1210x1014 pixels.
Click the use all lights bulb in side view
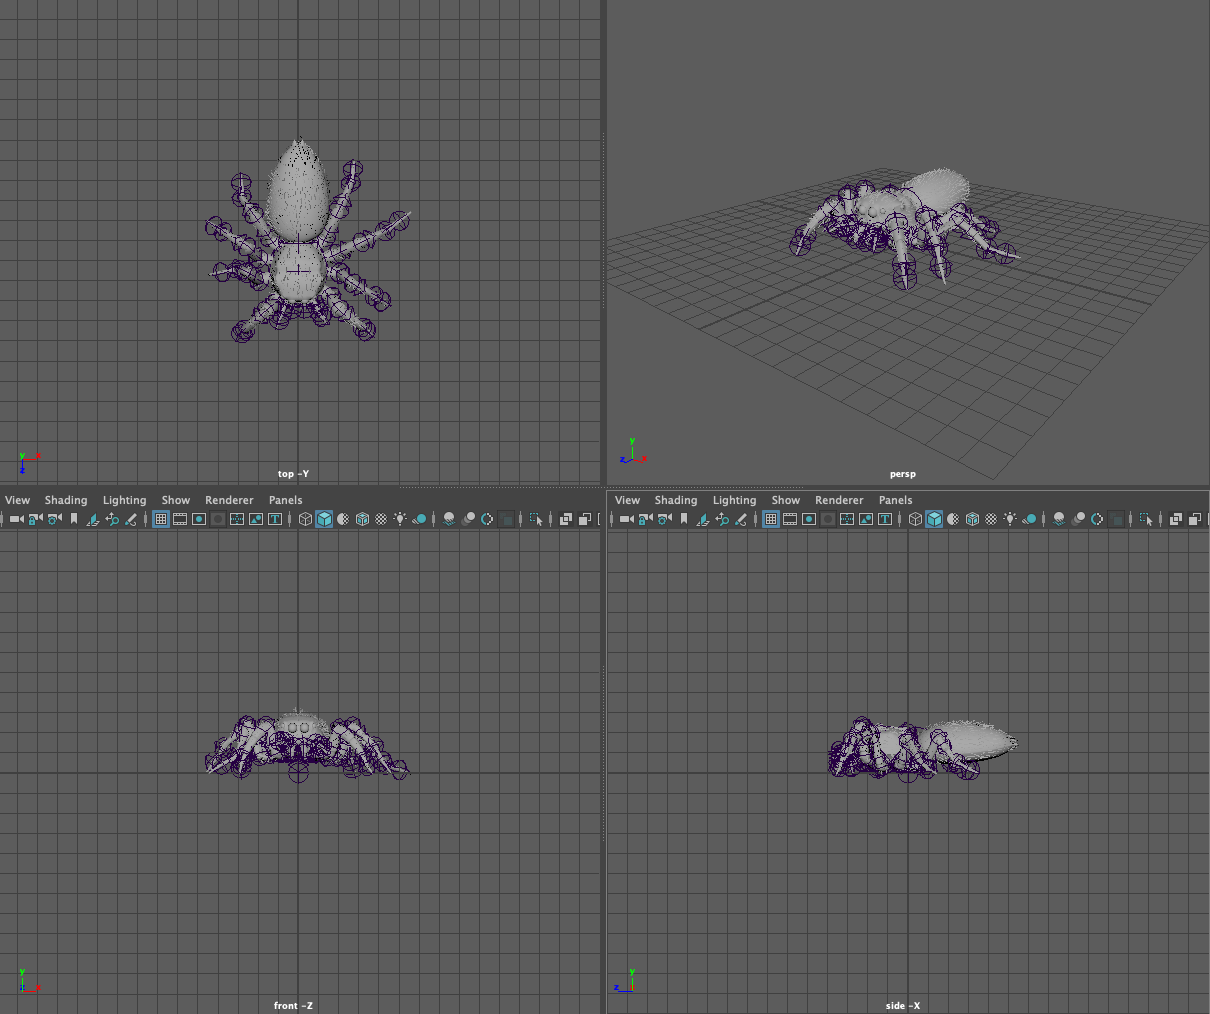point(1010,519)
